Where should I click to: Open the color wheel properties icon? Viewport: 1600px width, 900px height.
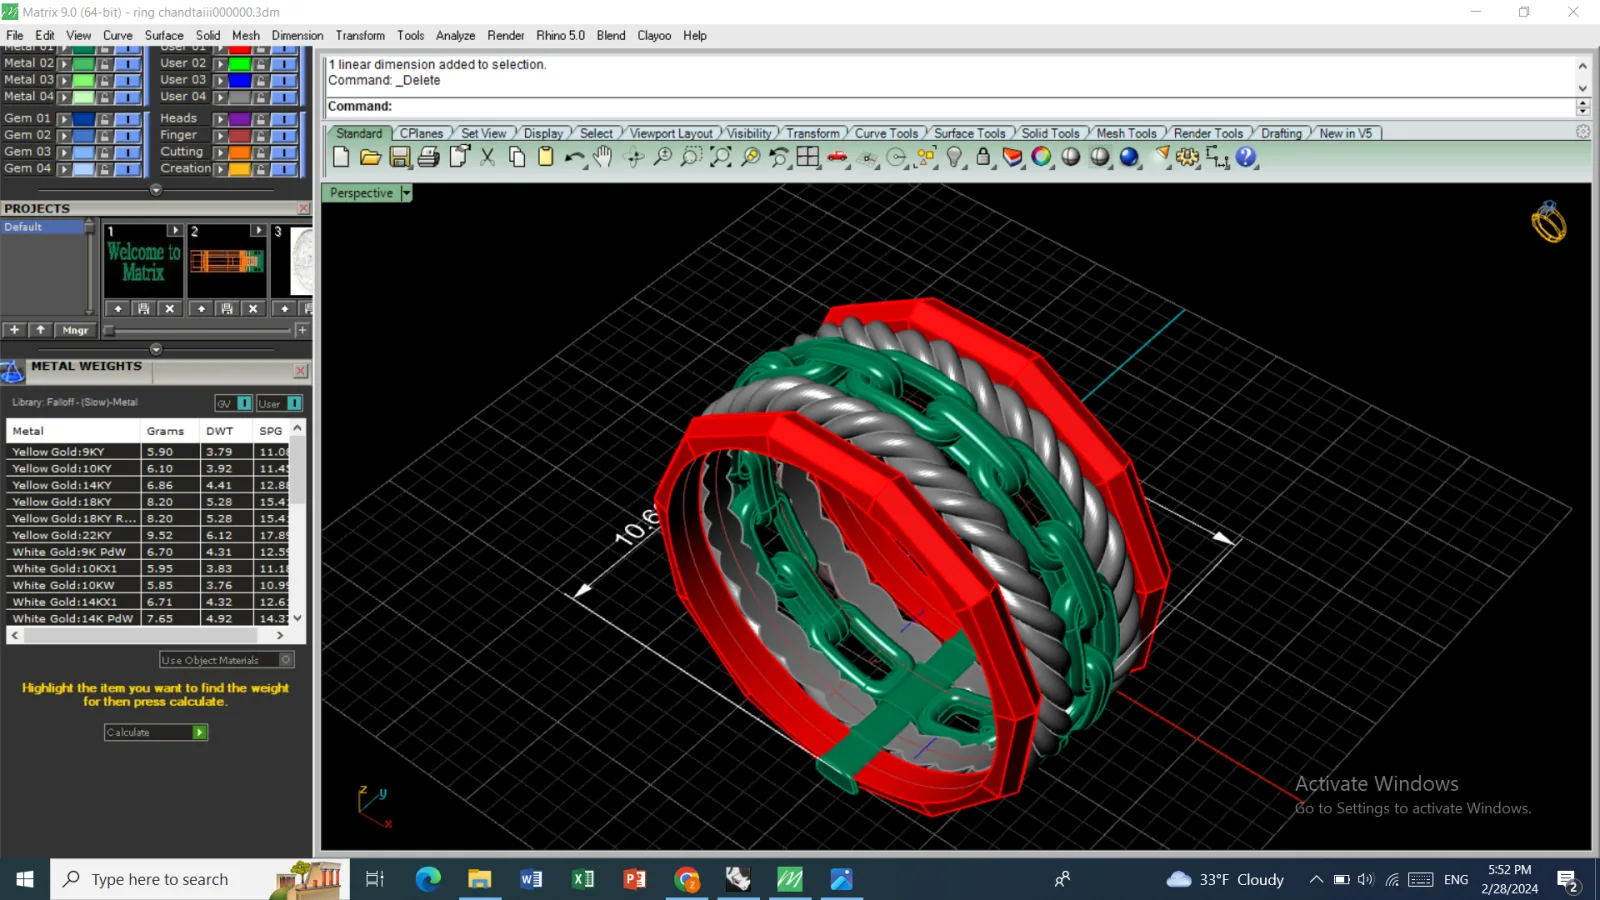pyautogui.click(x=1041, y=157)
